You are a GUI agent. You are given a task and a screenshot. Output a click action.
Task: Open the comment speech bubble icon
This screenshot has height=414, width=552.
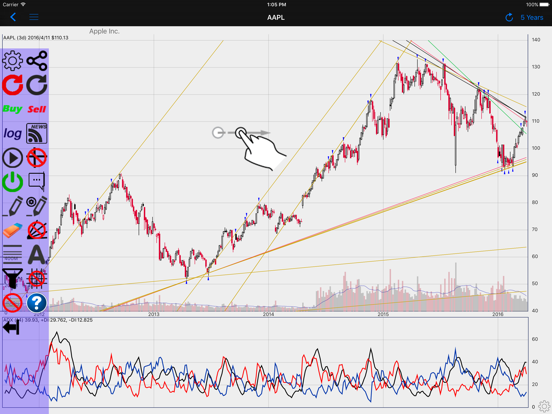(37, 182)
